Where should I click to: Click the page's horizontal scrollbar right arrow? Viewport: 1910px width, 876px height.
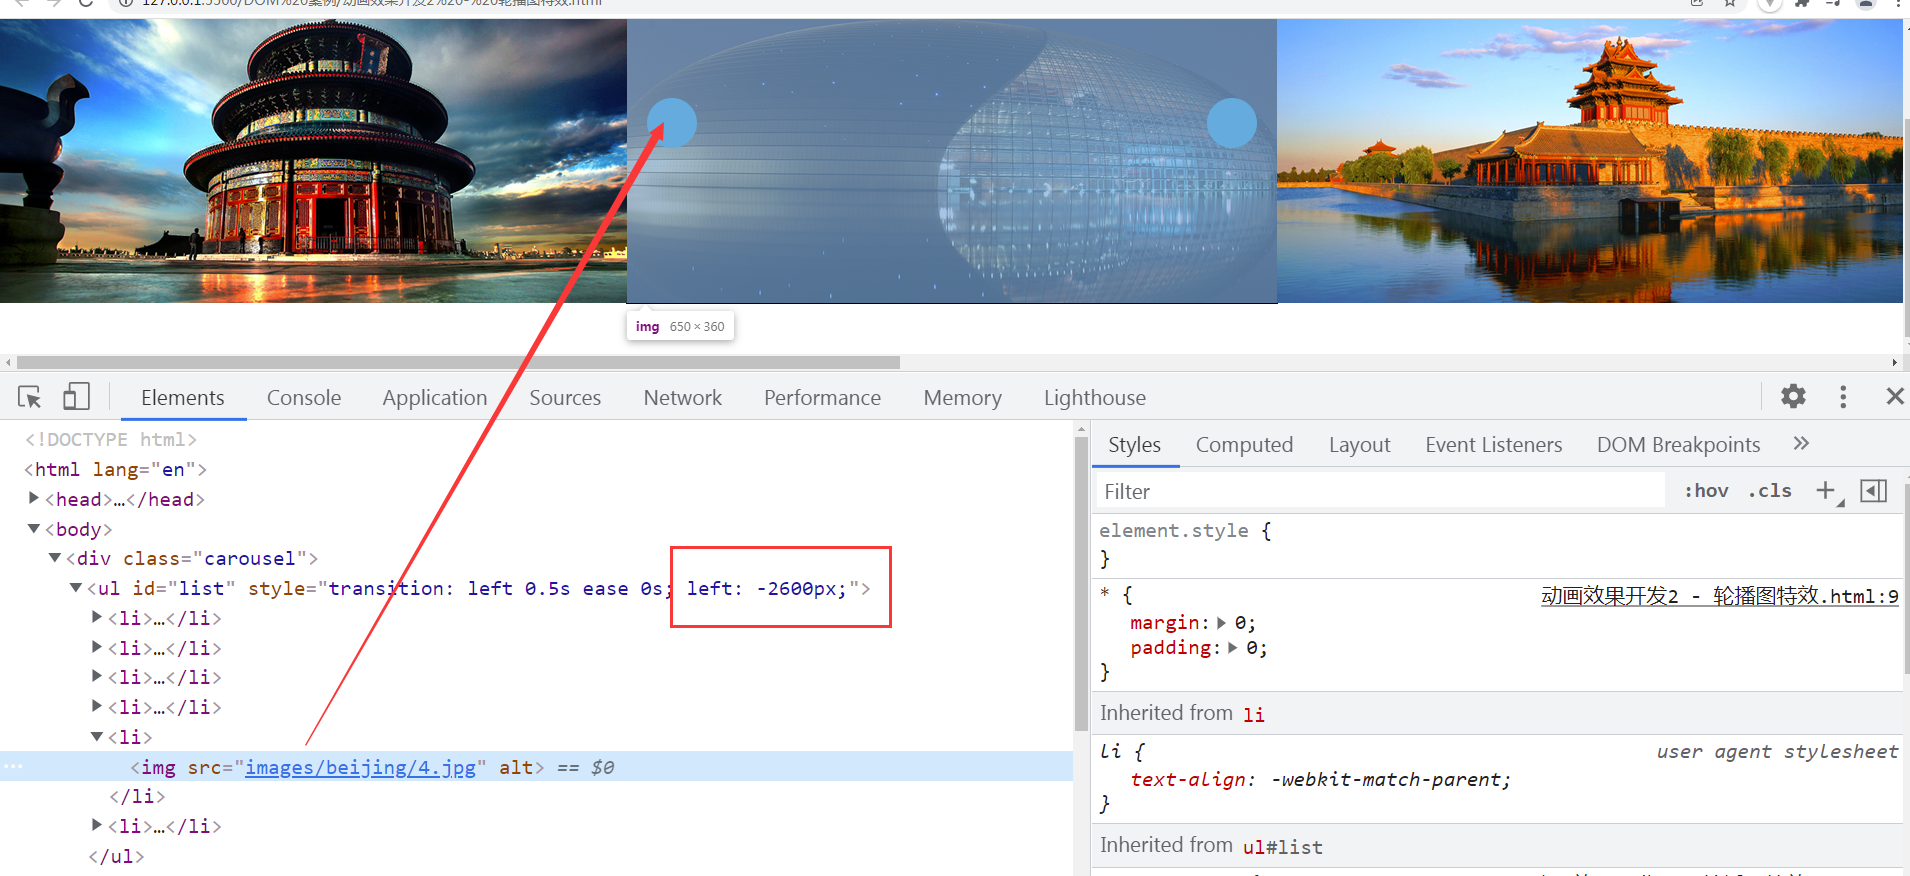(x=1894, y=362)
